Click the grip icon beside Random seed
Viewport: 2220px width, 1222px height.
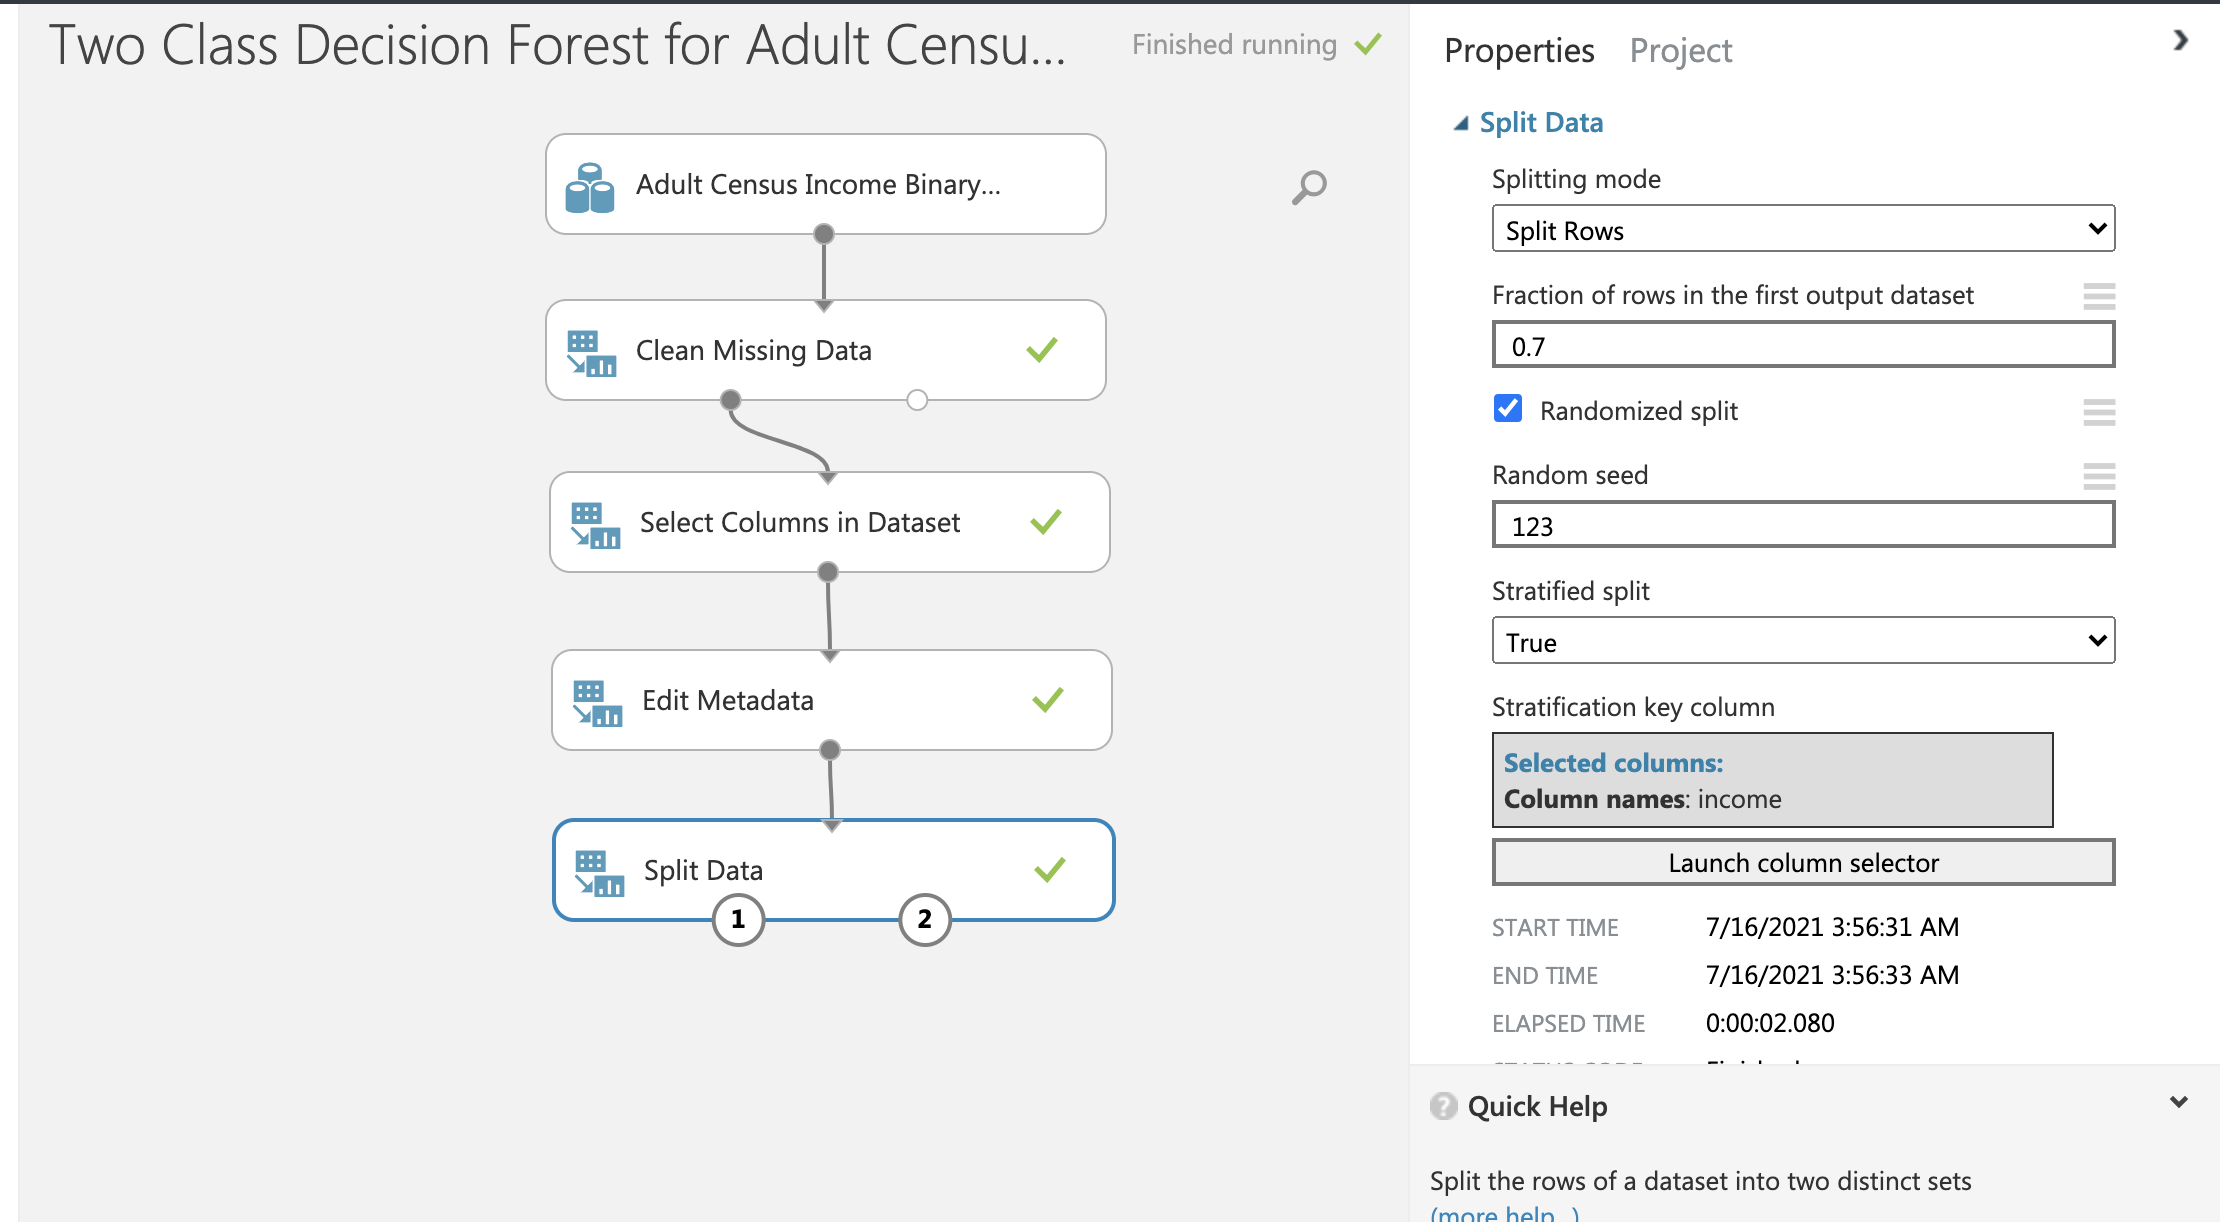(x=2100, y=477)
